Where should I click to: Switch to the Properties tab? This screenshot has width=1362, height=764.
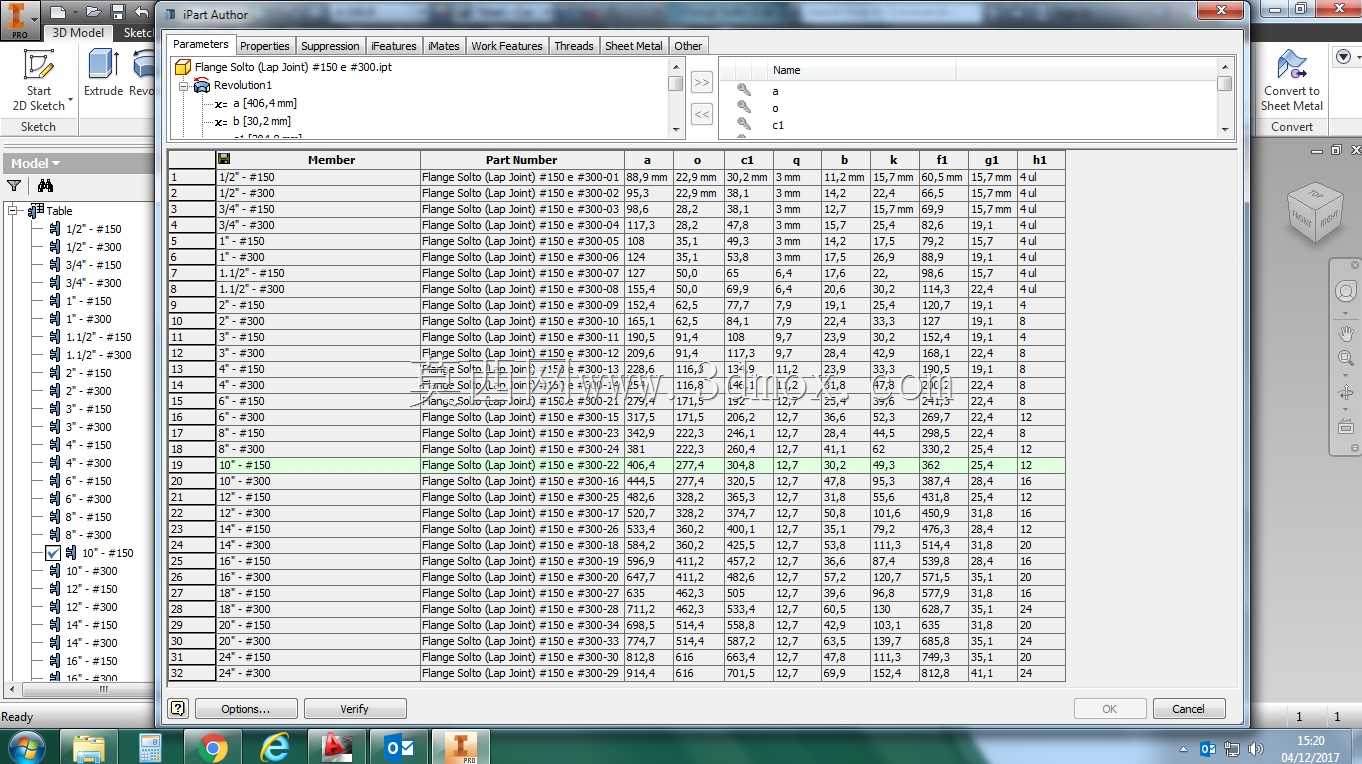pos(265,46)
